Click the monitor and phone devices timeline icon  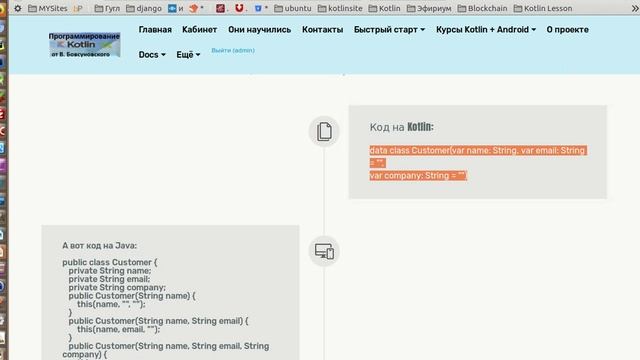coord(324,251)
